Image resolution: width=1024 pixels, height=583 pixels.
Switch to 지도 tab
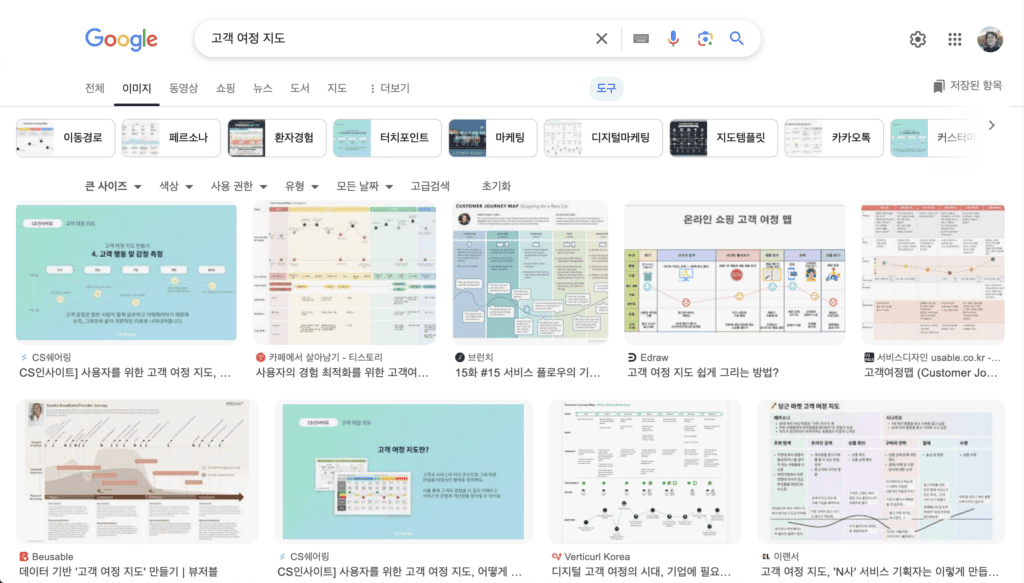337,88
